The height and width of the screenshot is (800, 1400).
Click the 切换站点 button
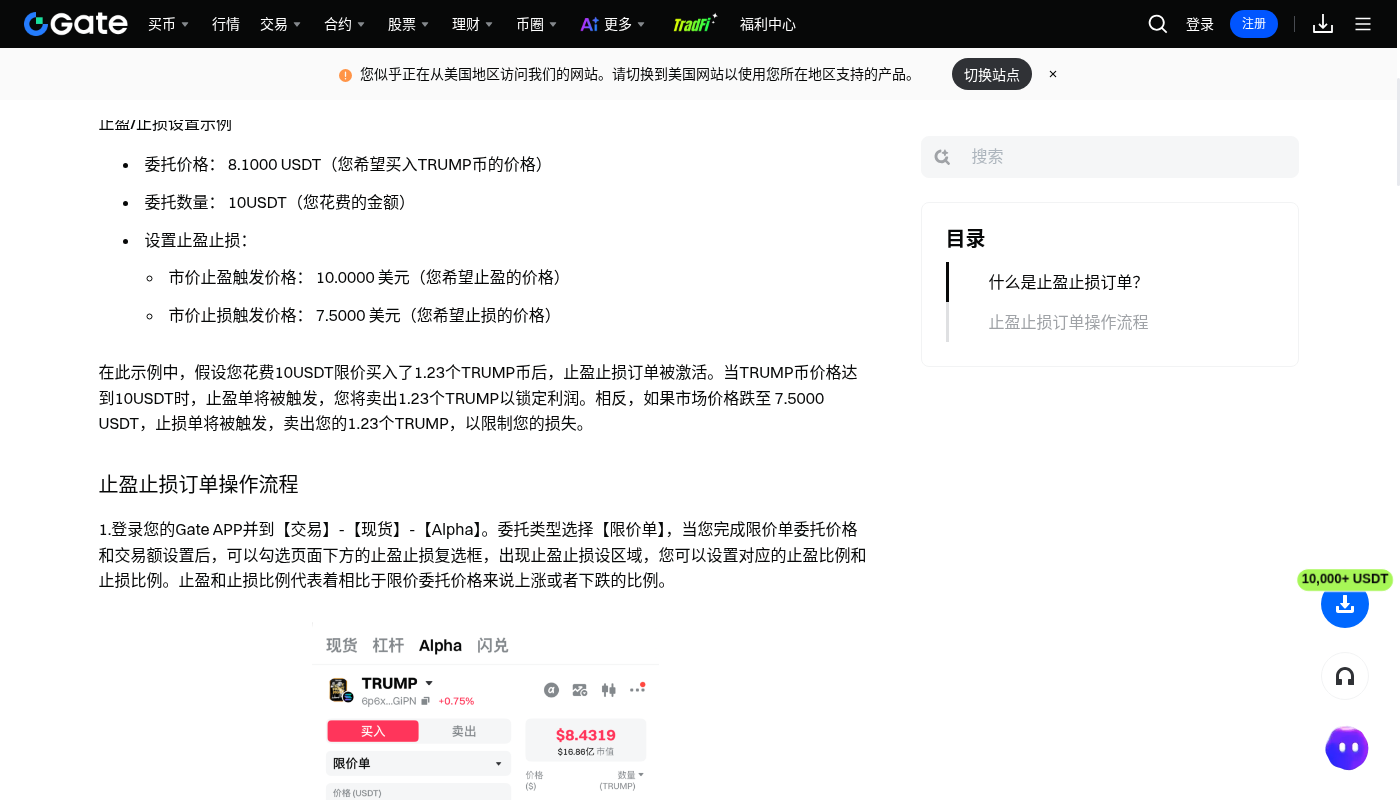992,74
